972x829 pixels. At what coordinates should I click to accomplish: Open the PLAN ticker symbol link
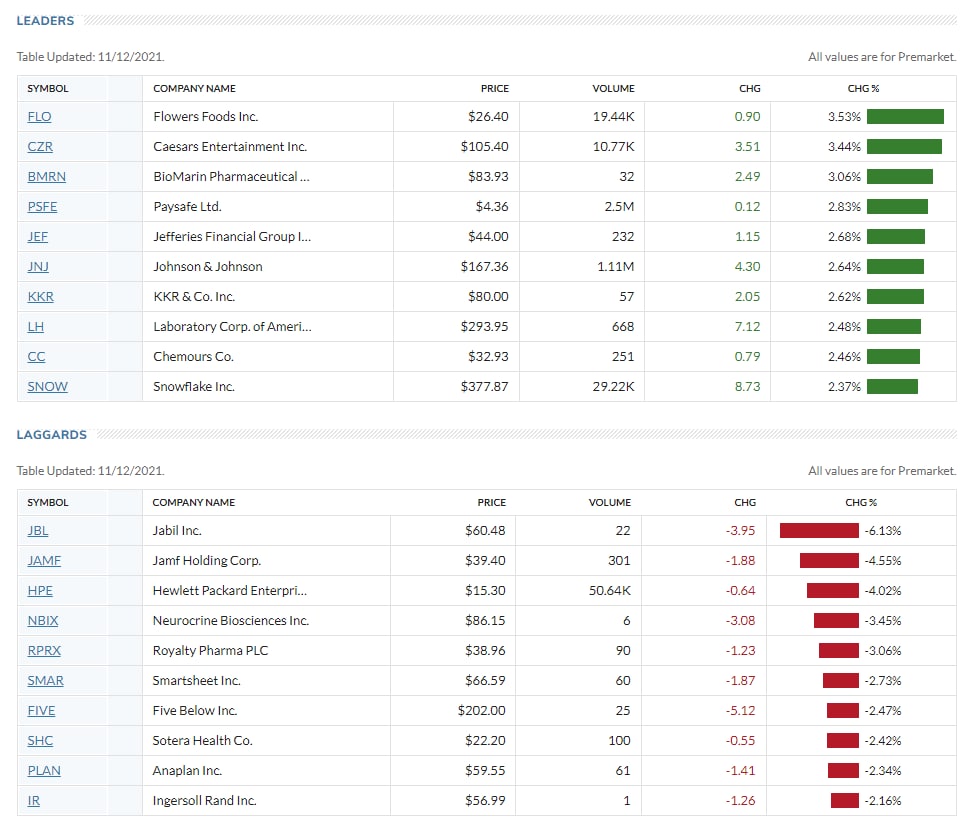pos(44,770)
